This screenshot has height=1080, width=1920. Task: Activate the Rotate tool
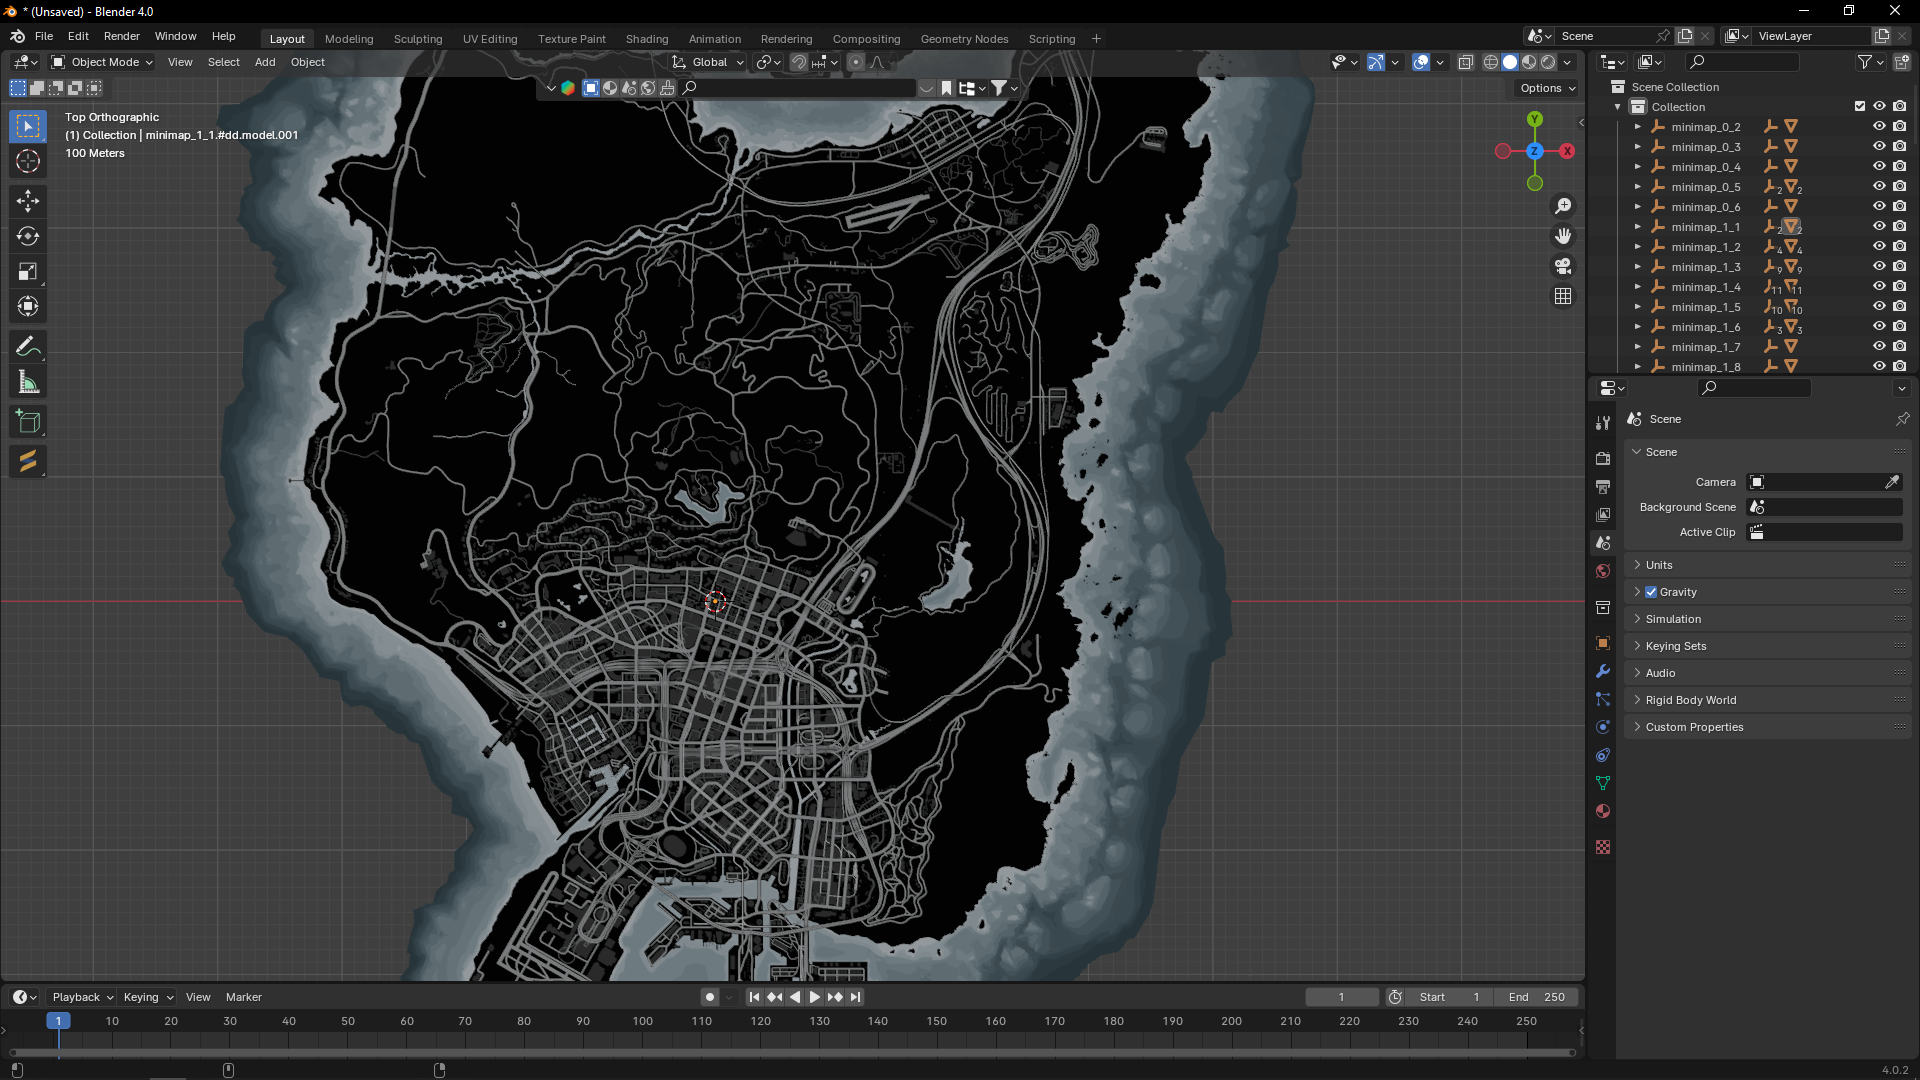pos(28,236)
